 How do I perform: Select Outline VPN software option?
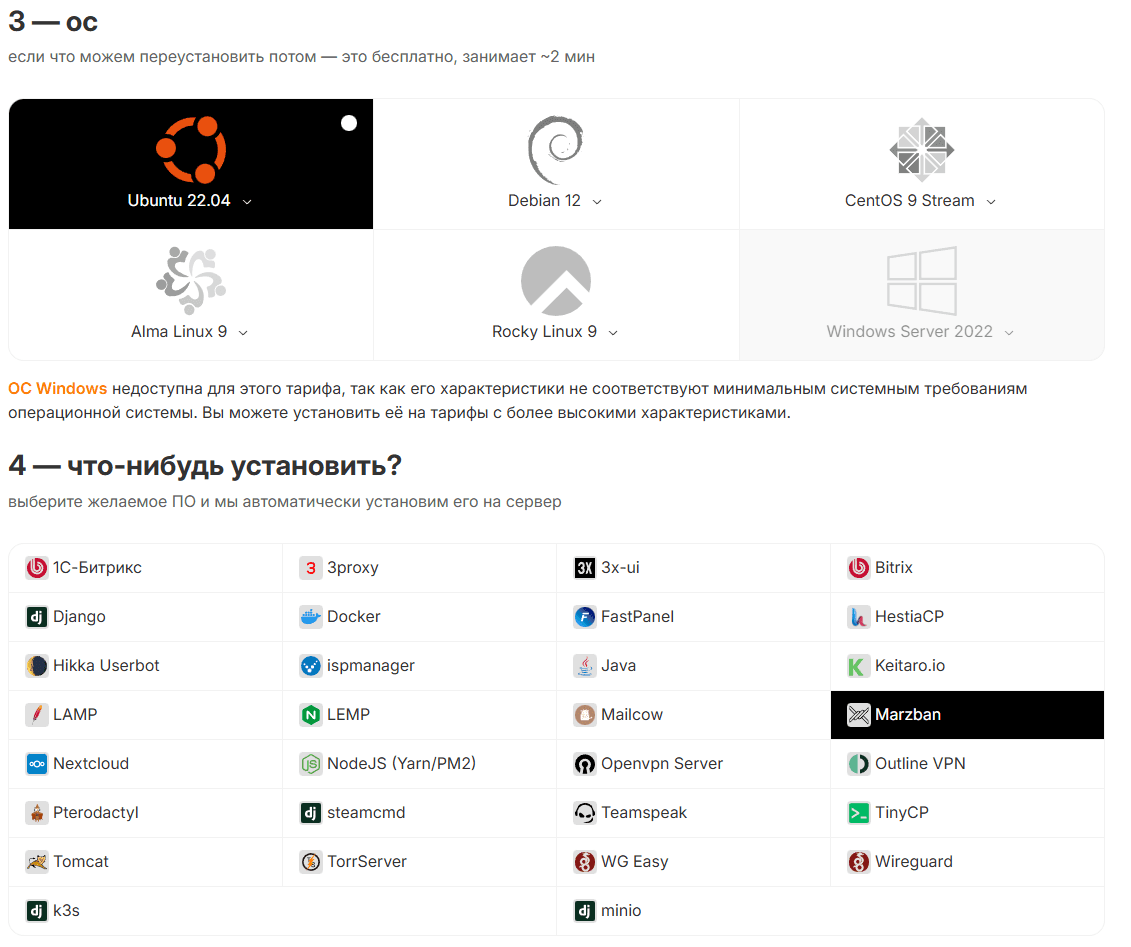[919, 764]
